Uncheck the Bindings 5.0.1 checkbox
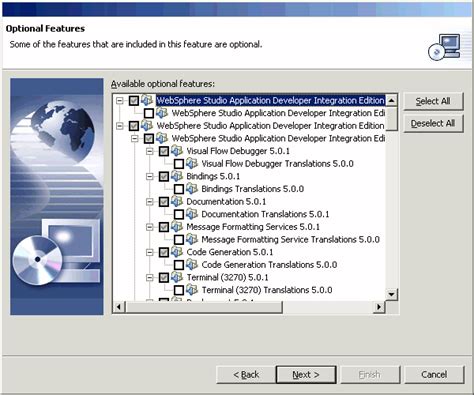 [164, 176]
